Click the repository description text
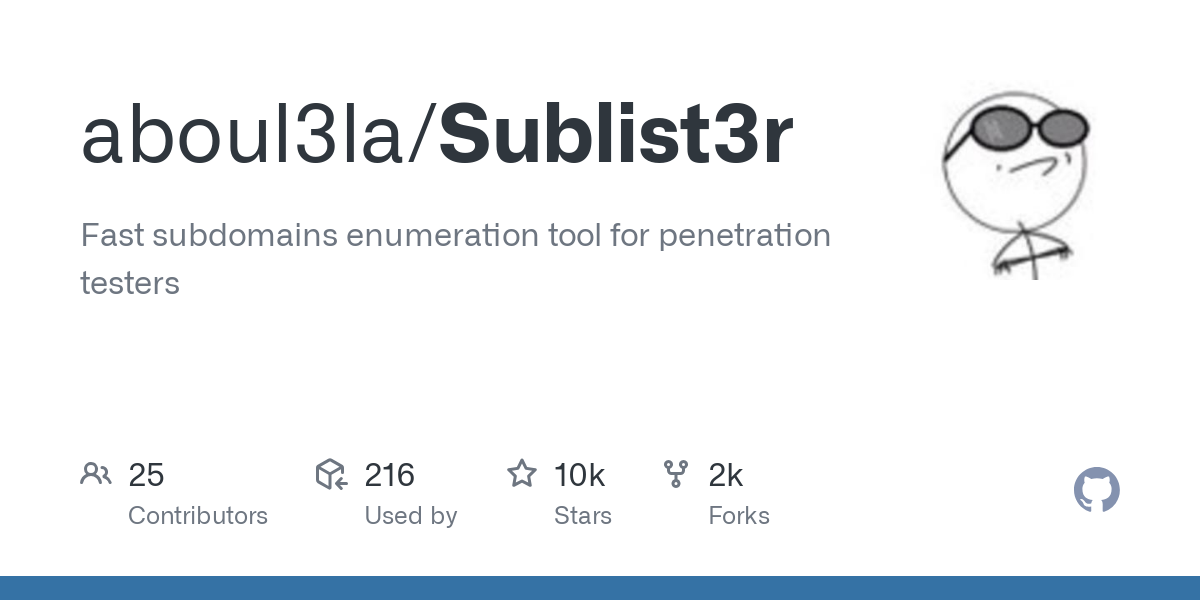The height and width of the screenshot is (600, 1200). [455, 259]
